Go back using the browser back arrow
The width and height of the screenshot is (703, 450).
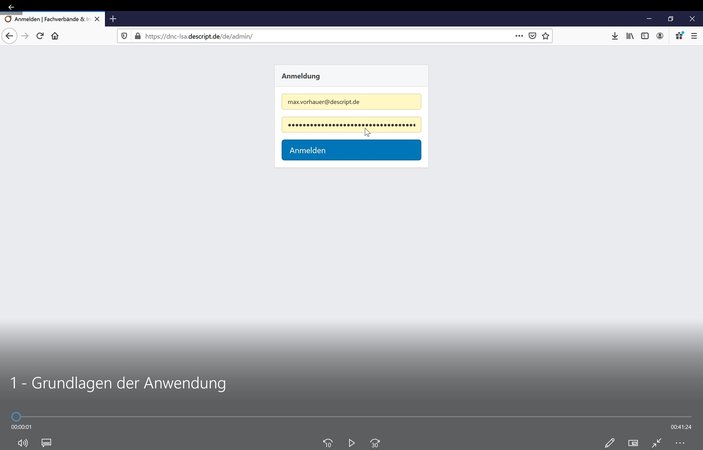(x=9, y=36)
